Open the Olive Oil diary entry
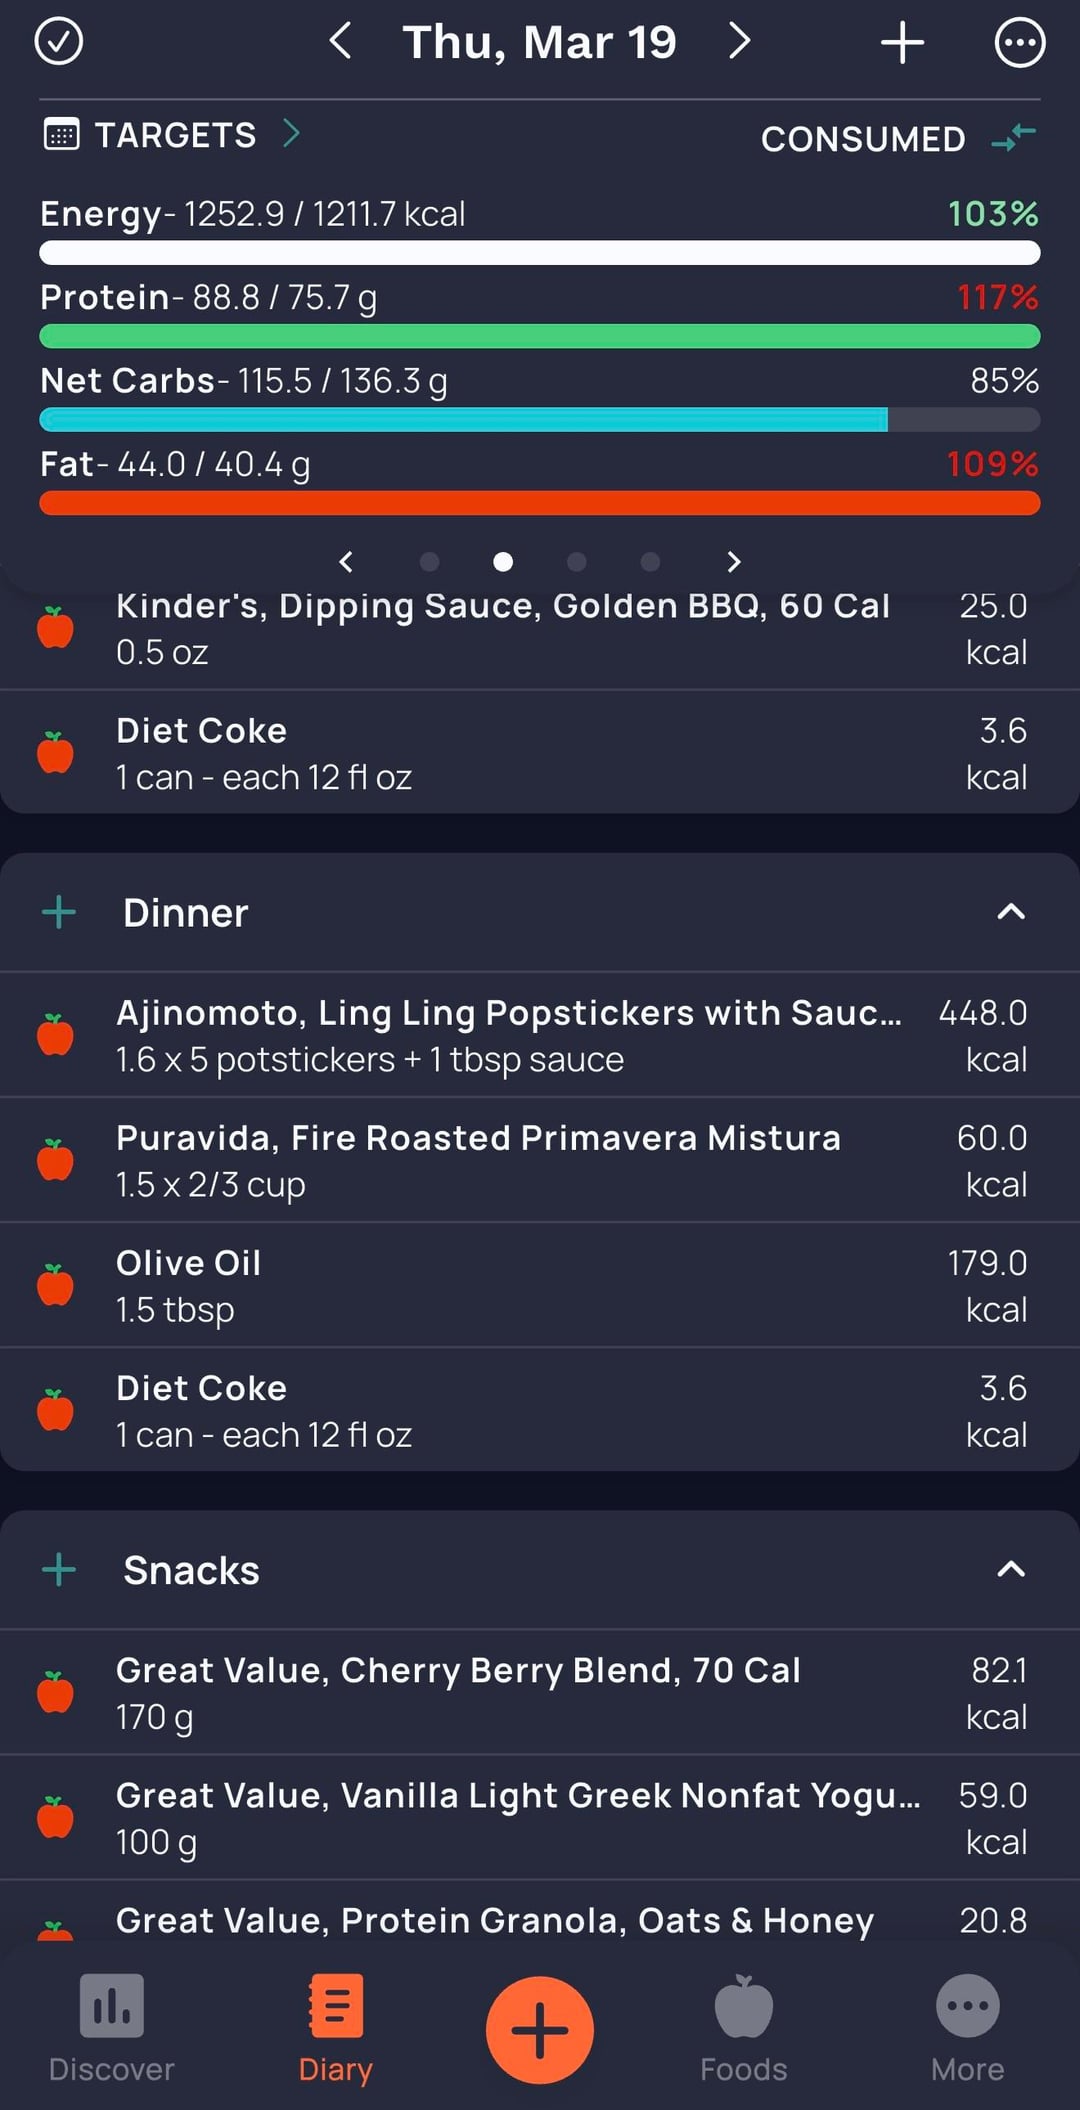Viewport: 1080px width, 2110px height. (540, 1285)
